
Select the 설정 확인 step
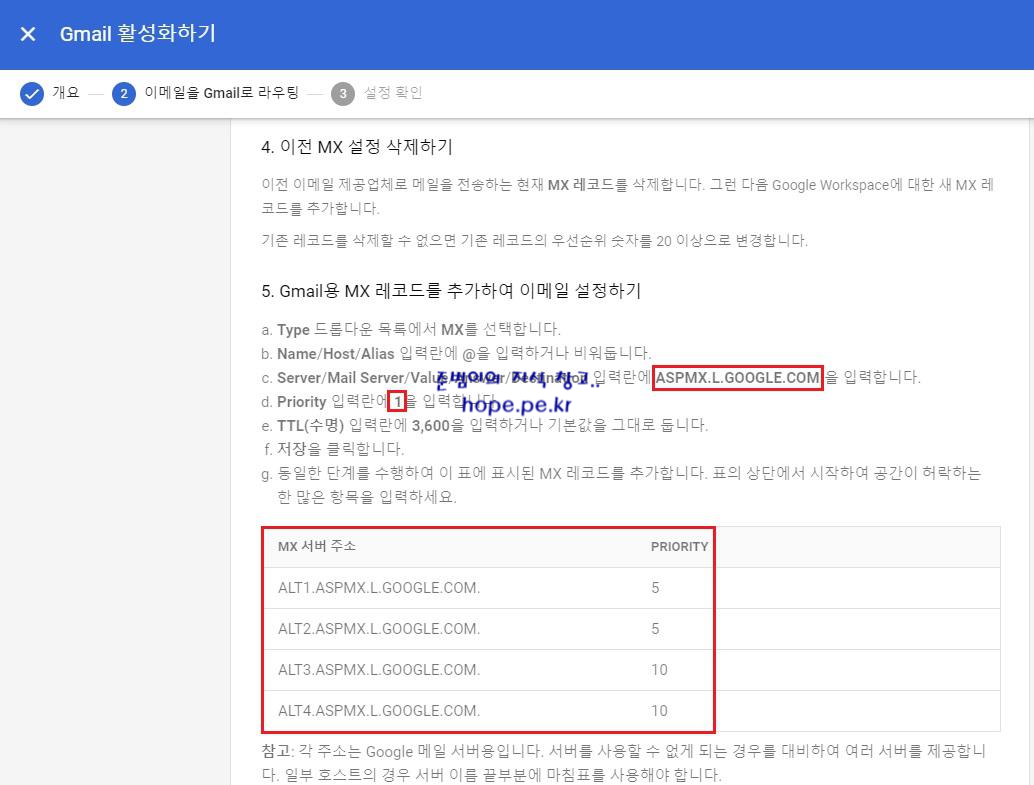point(393,92)
